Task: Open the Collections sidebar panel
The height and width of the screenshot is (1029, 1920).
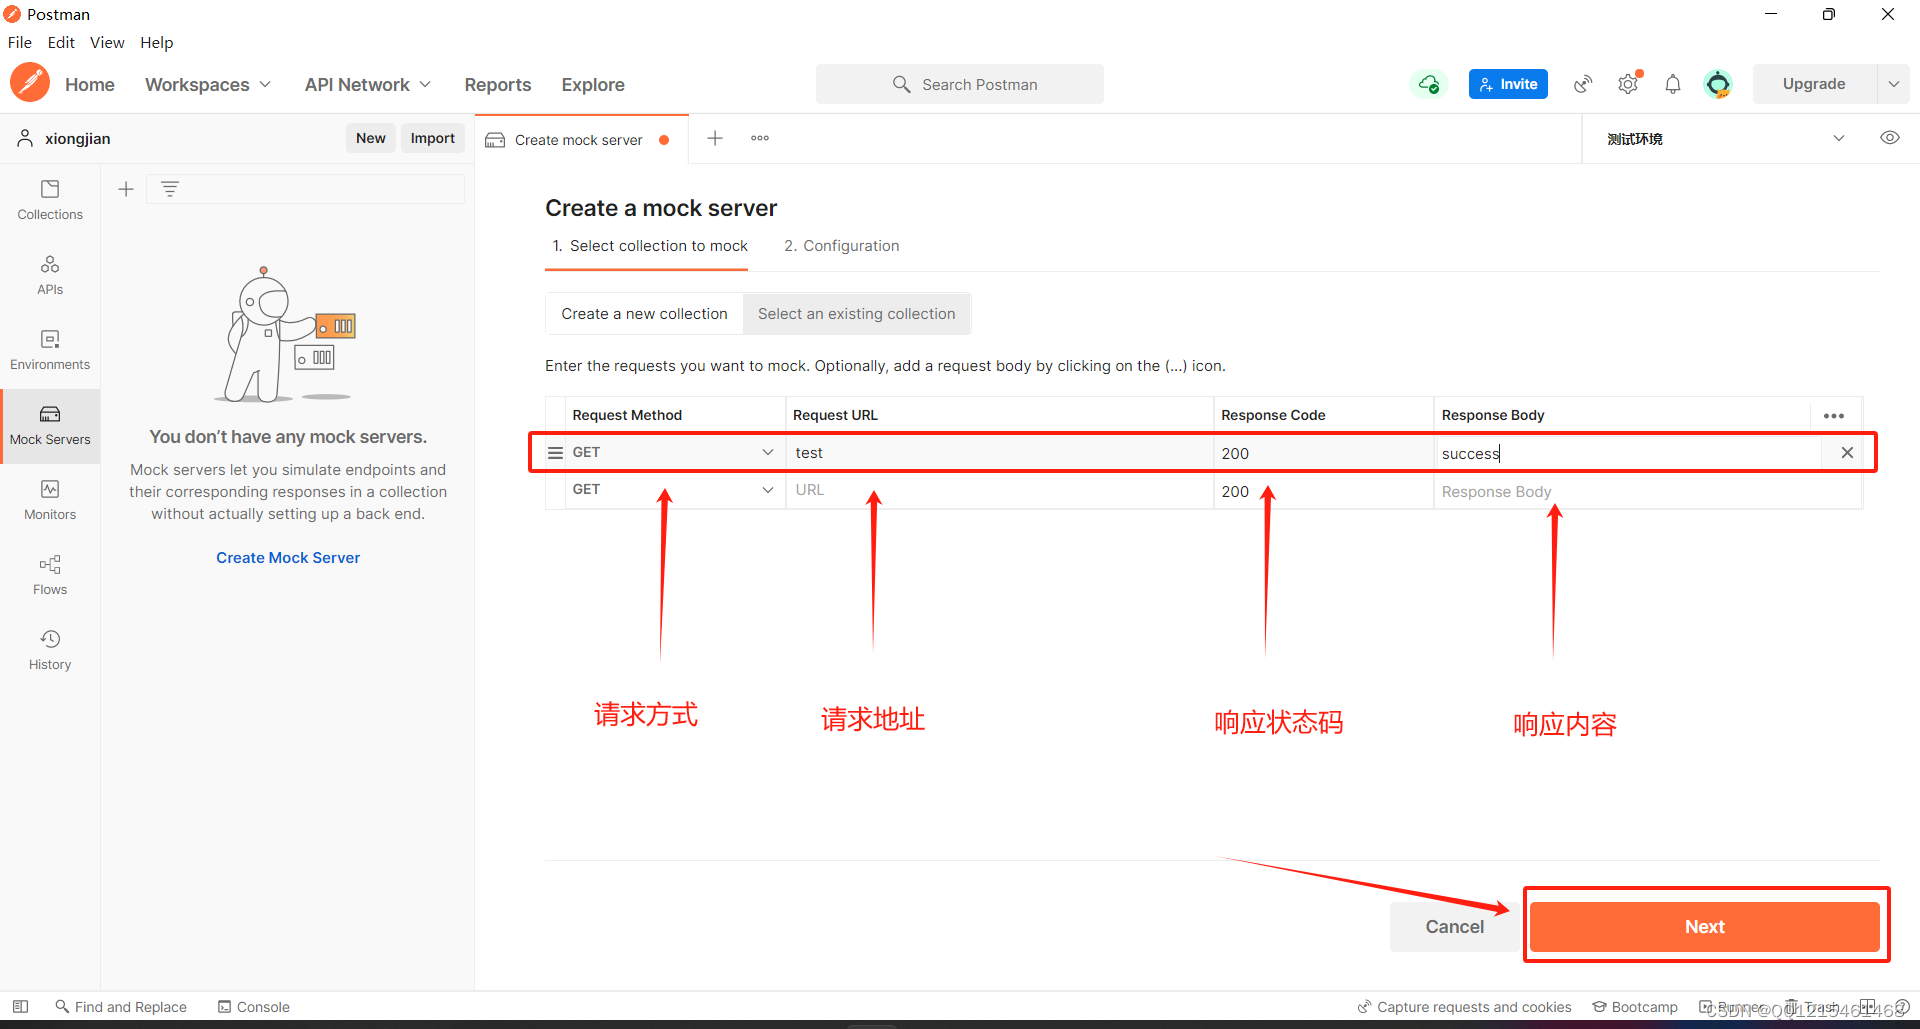Action: point(50,200)
